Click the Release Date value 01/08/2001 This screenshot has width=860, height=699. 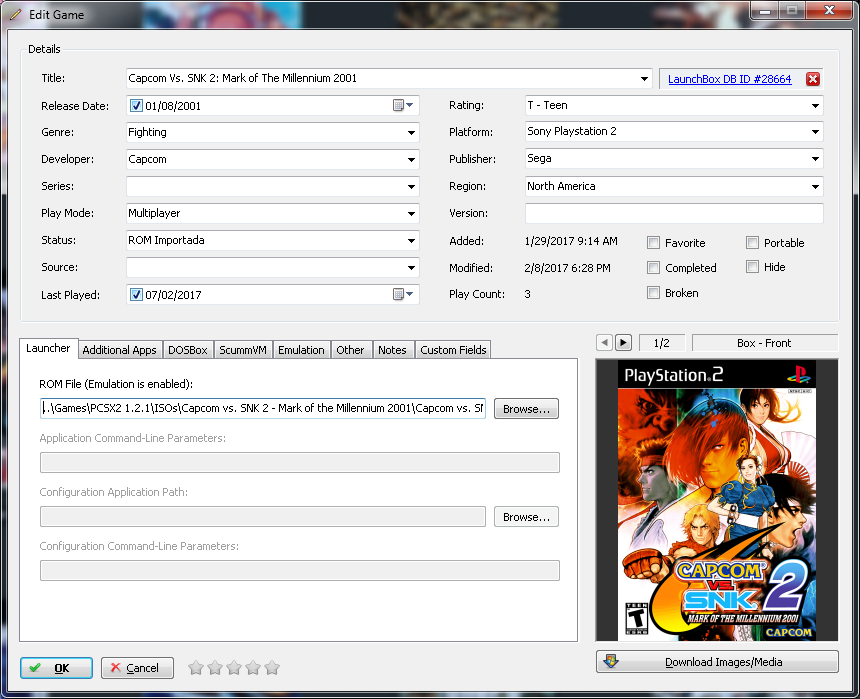(173, 106)
